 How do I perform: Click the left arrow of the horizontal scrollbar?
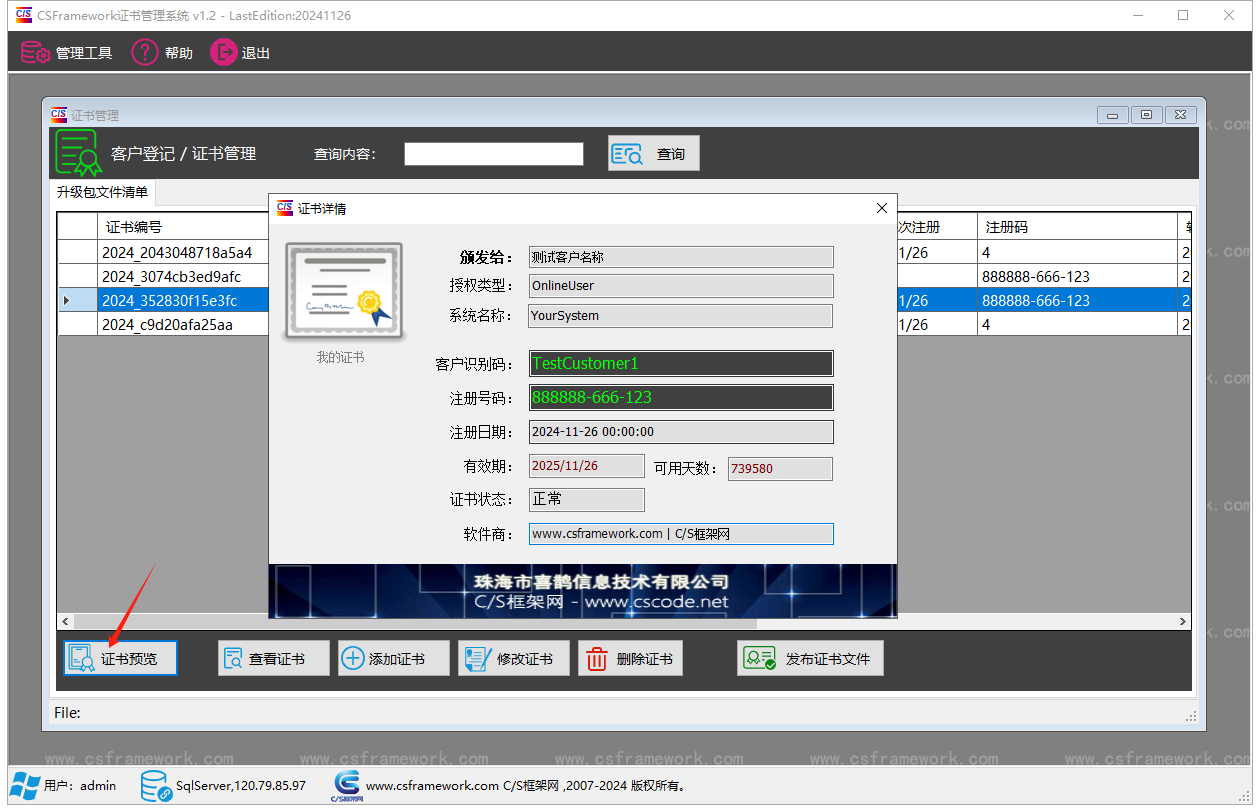coord(66,622)
